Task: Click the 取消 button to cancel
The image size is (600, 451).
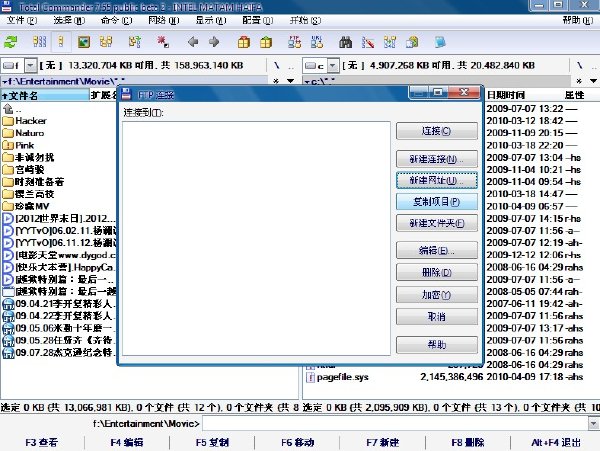Action: [x=437, y=316]
